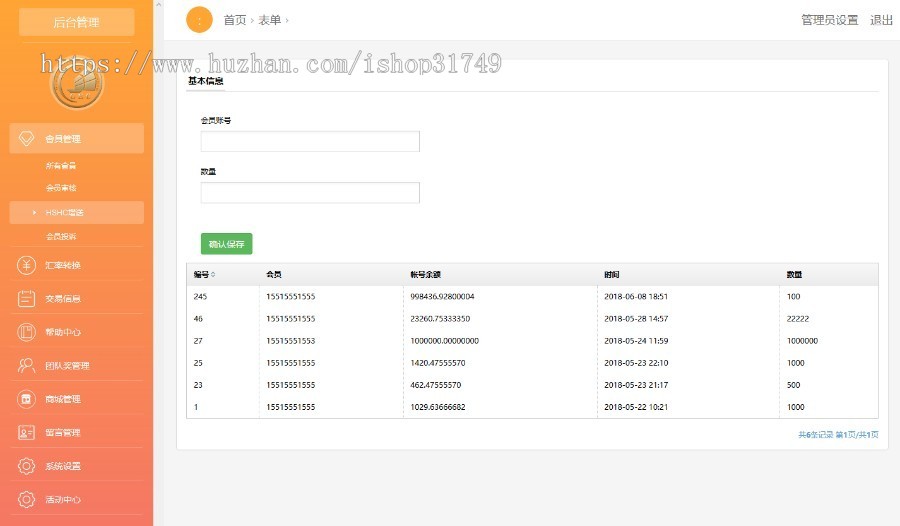Open the 所有会员 submenu item

point(61,165)
